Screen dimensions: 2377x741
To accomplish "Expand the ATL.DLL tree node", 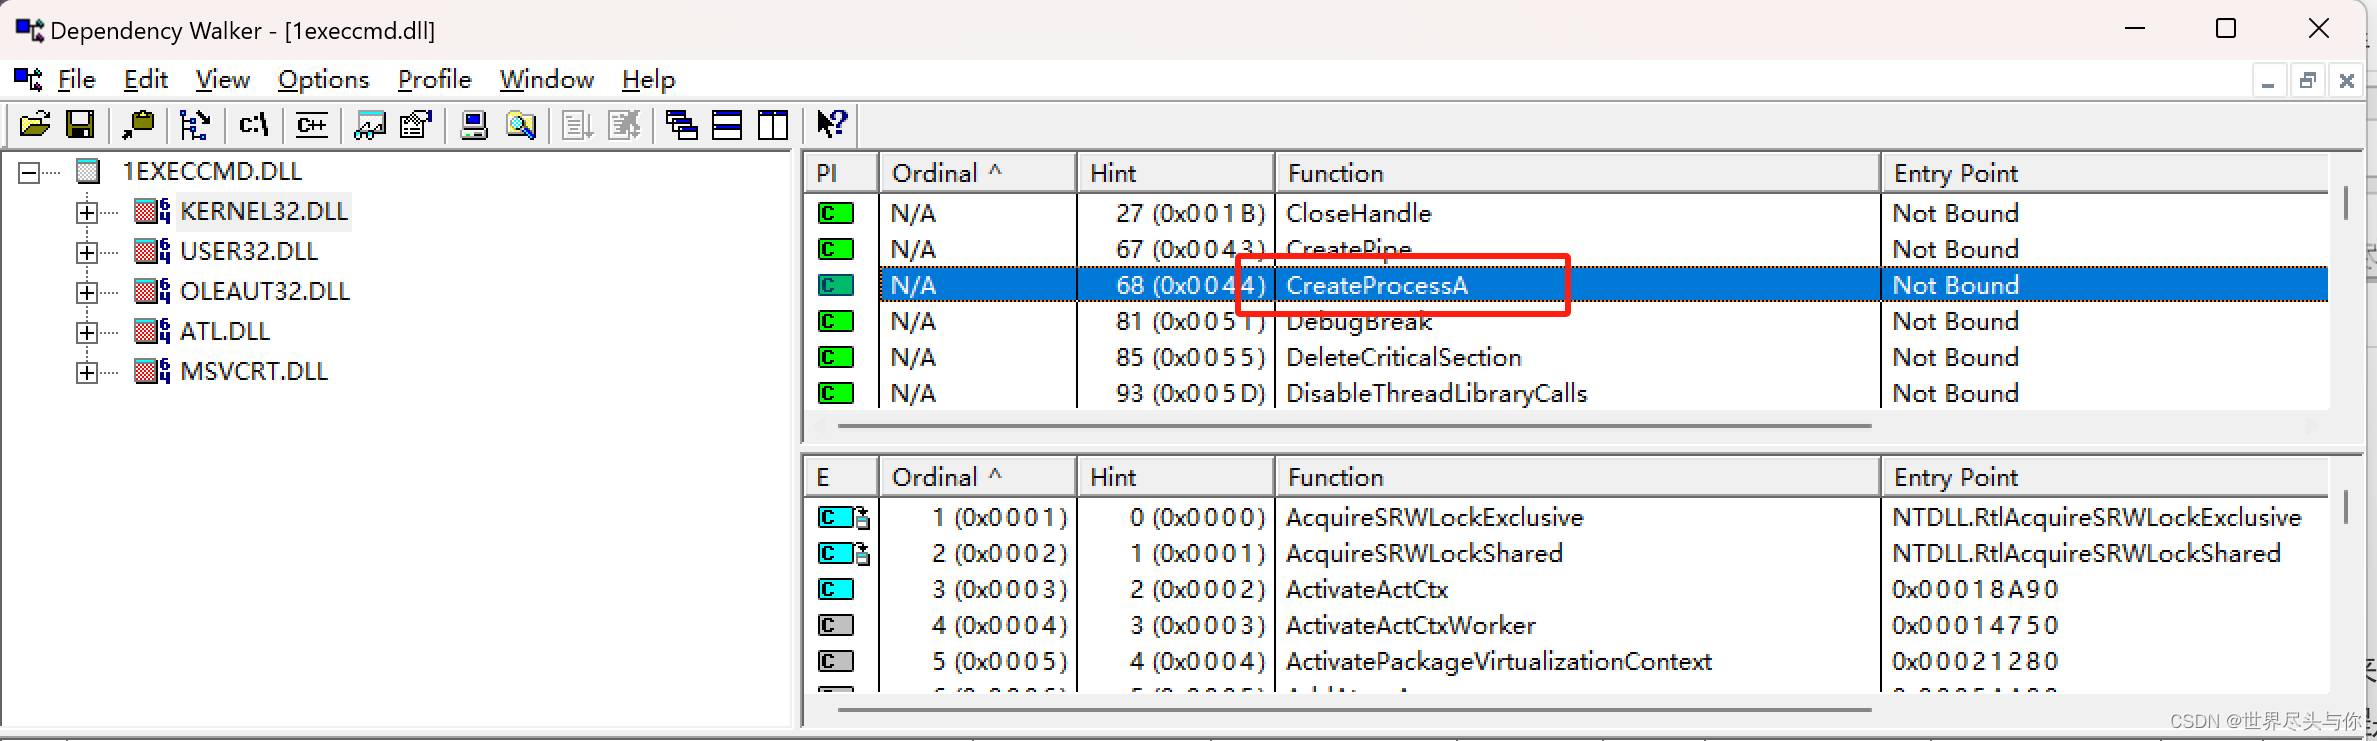I will tap(87, 332).
